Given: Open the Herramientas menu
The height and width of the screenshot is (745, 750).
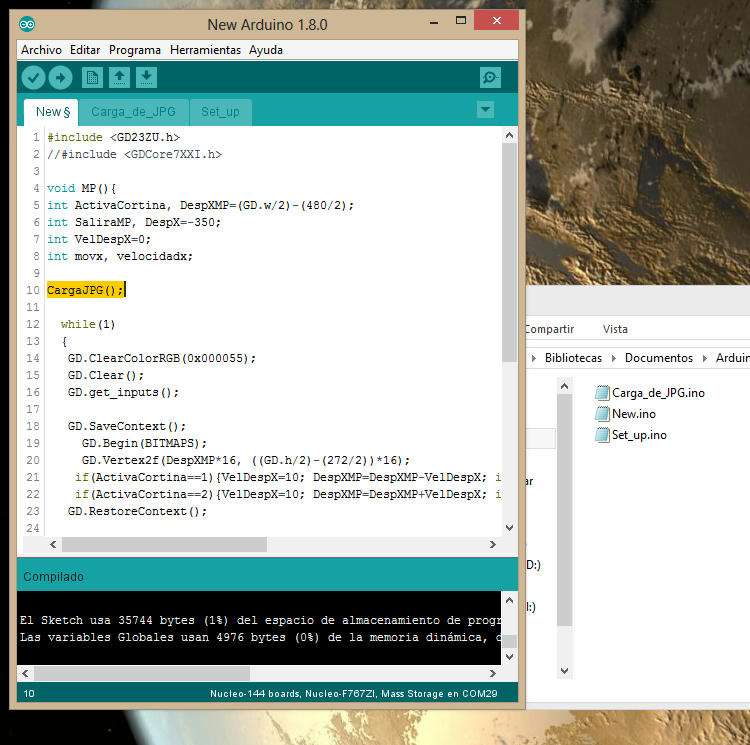Looking at the screenshot, I should [205, 50].
